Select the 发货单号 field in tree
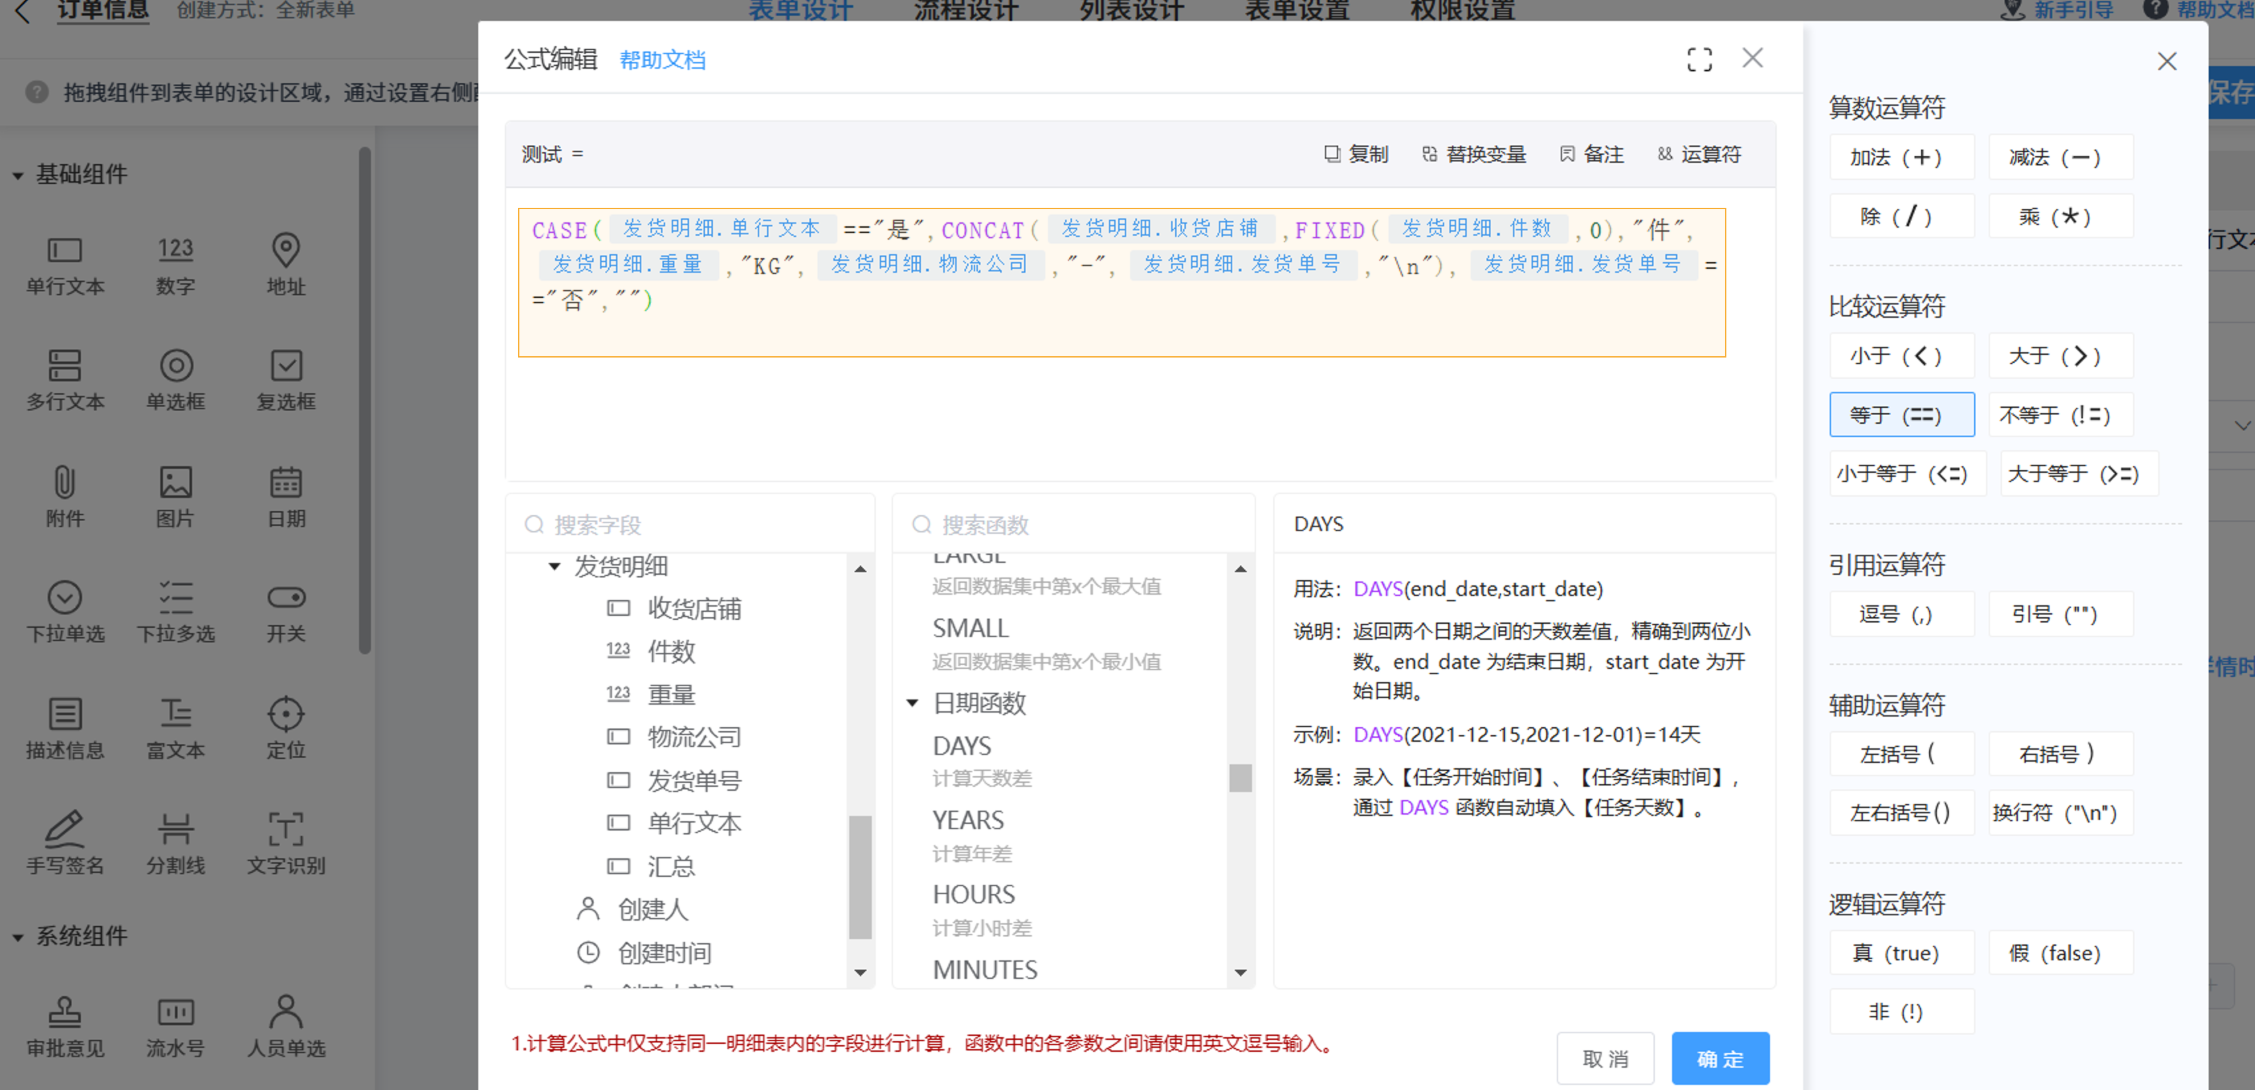 pos(693,780)
